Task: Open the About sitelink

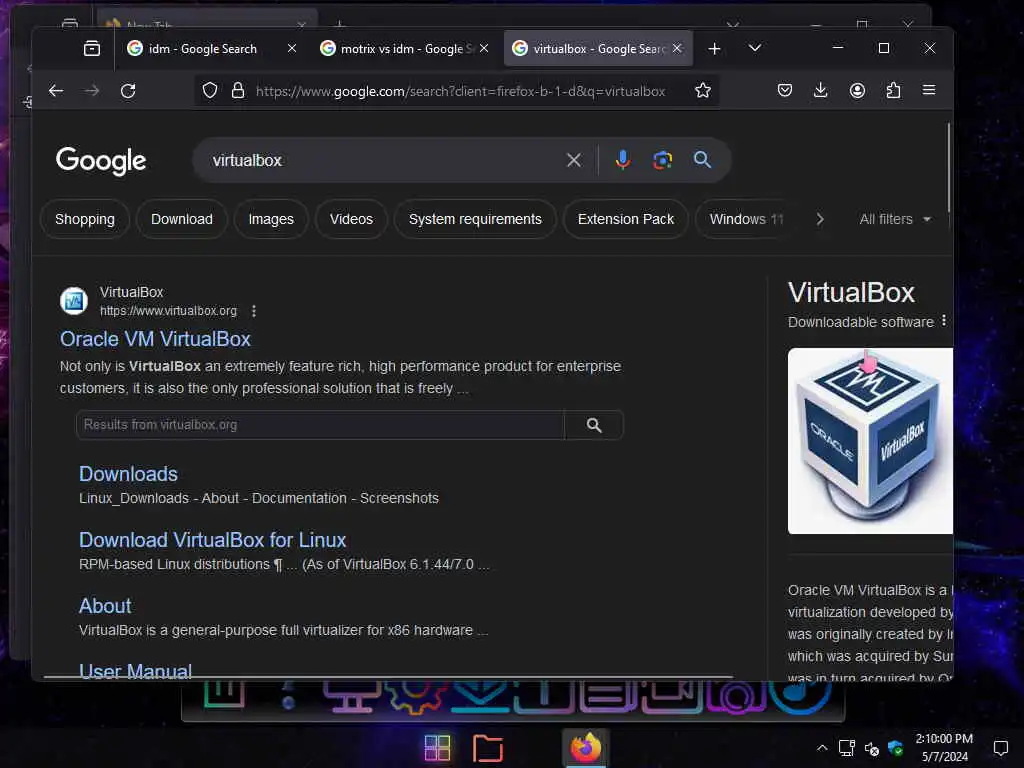Action: tap(105, 606)
